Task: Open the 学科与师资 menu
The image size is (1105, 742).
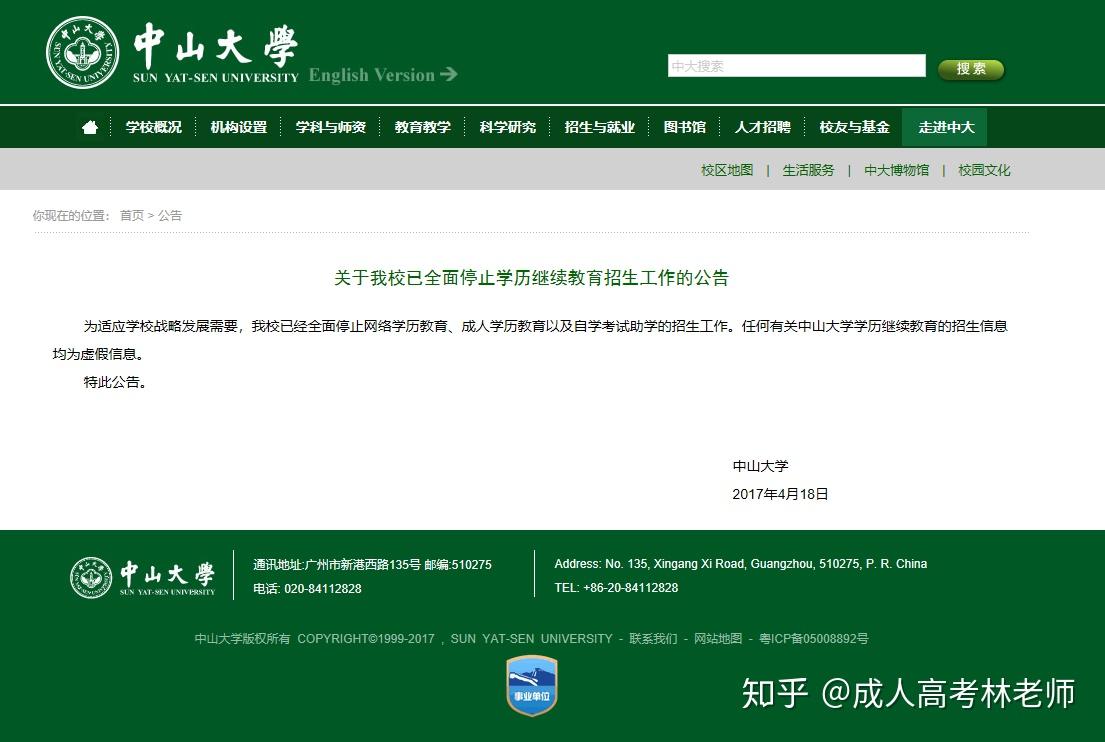Action: 331,128
